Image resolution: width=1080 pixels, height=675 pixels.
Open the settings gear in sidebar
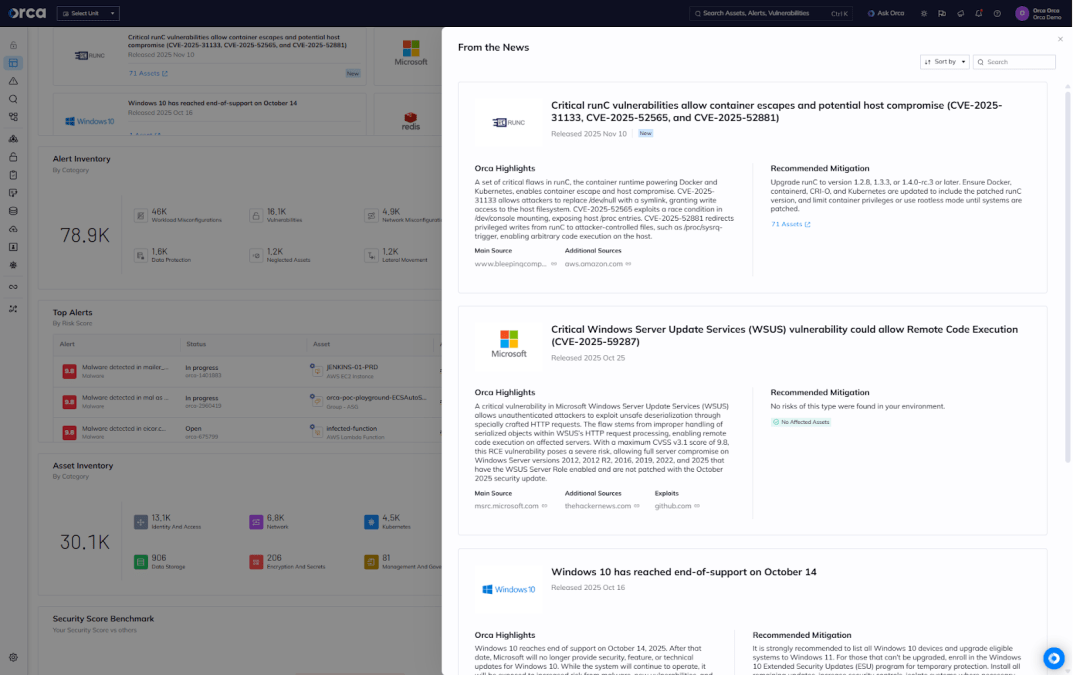pos(13,657)
